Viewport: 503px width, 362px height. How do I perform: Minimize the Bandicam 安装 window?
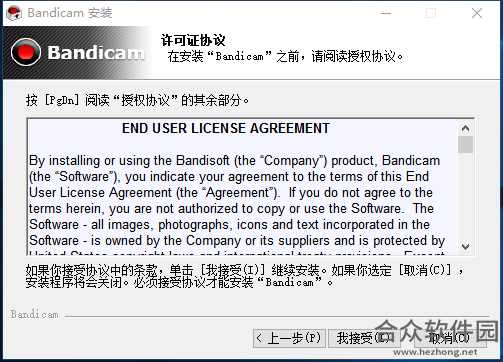pyautogui.click(x=386, y=13)
